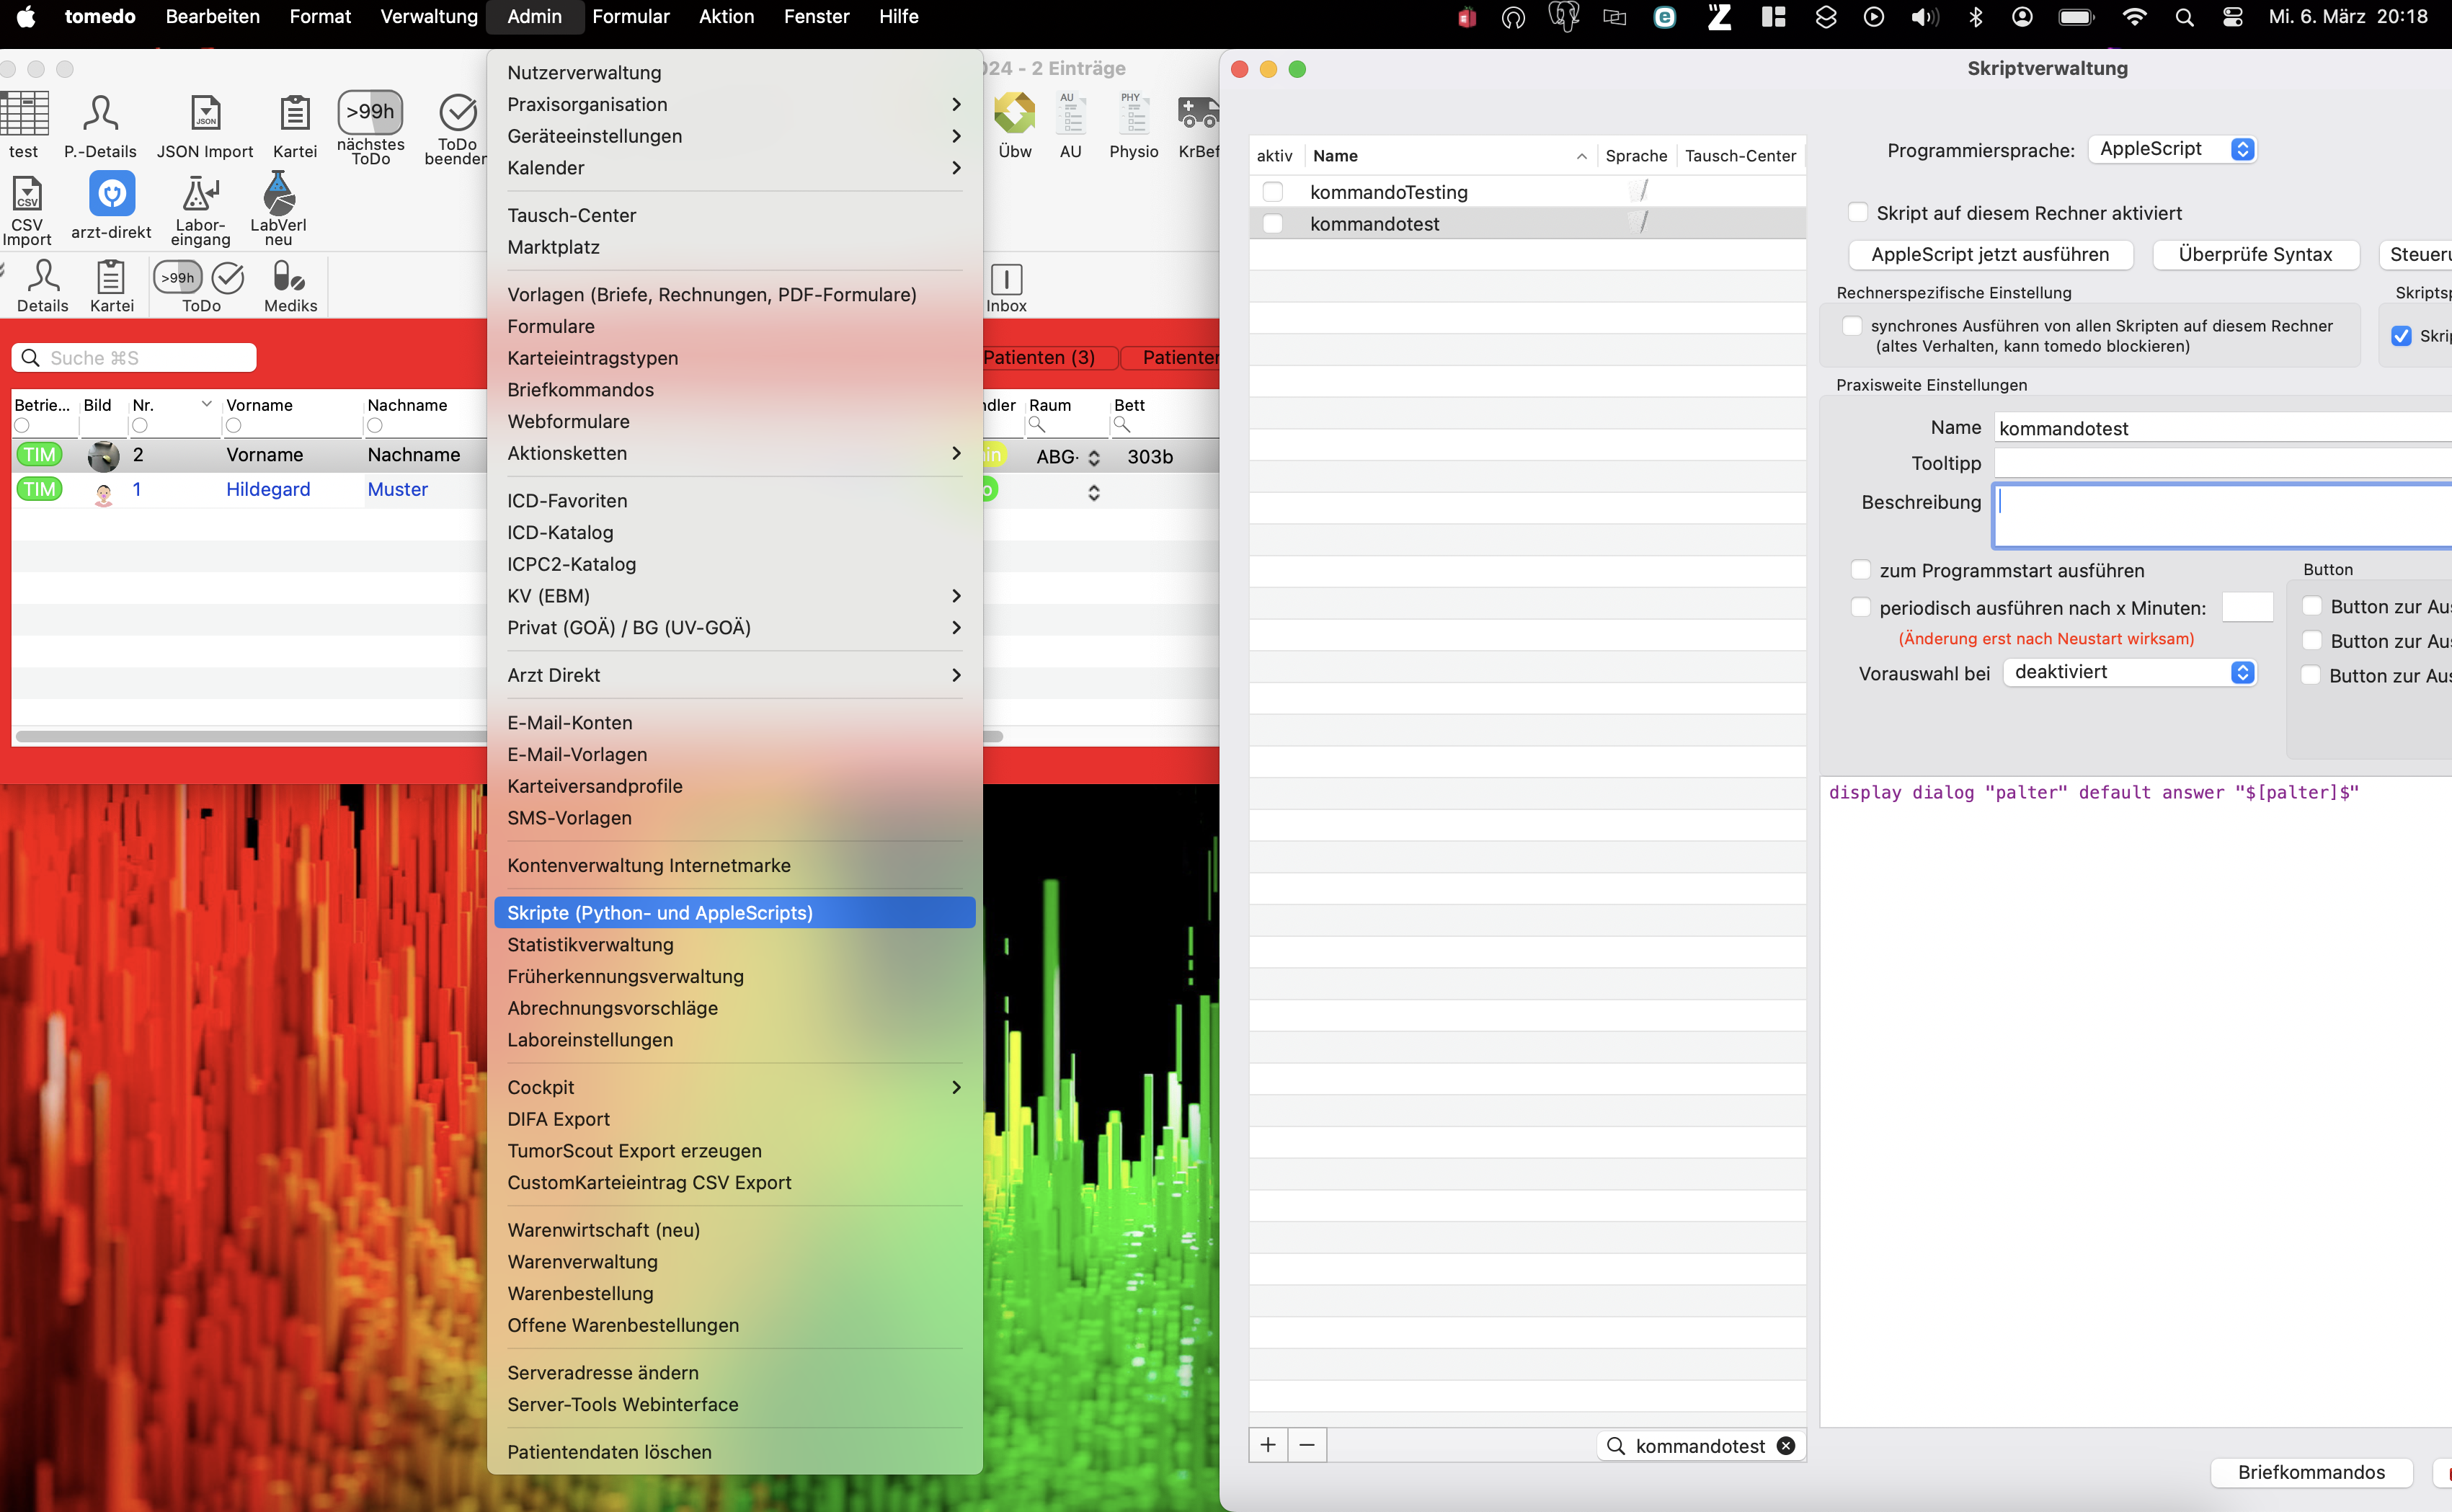Click the Suche ⌘S search field
Image resolution: width=2452 pixels, height=1512 pixels.
coord(134,358)
